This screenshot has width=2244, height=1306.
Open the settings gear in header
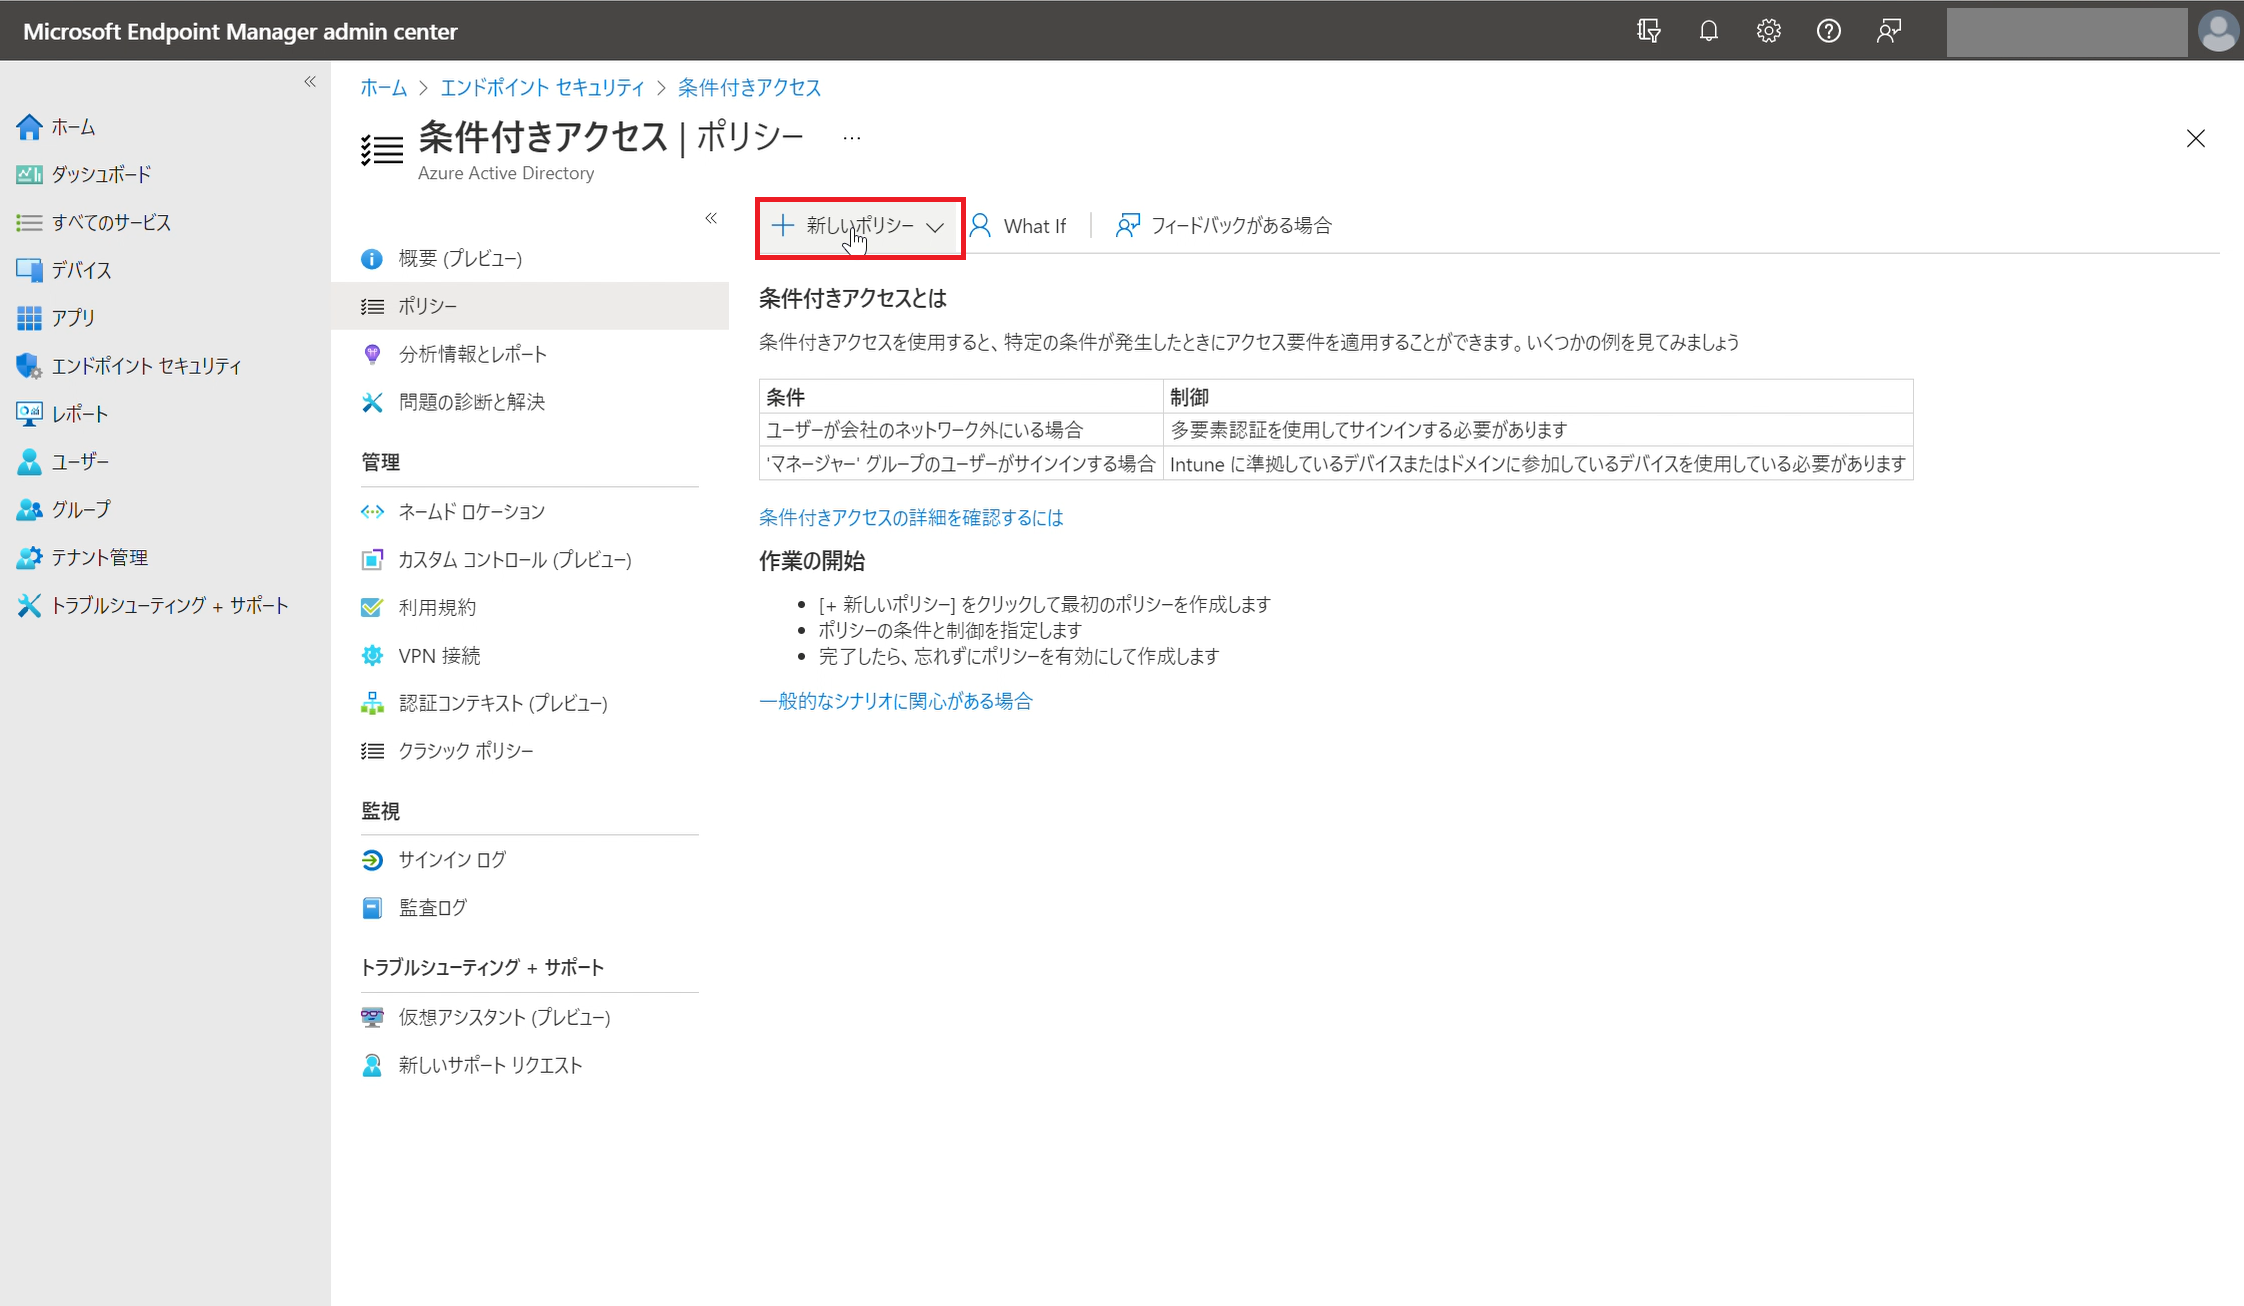tap(1769, 31)
